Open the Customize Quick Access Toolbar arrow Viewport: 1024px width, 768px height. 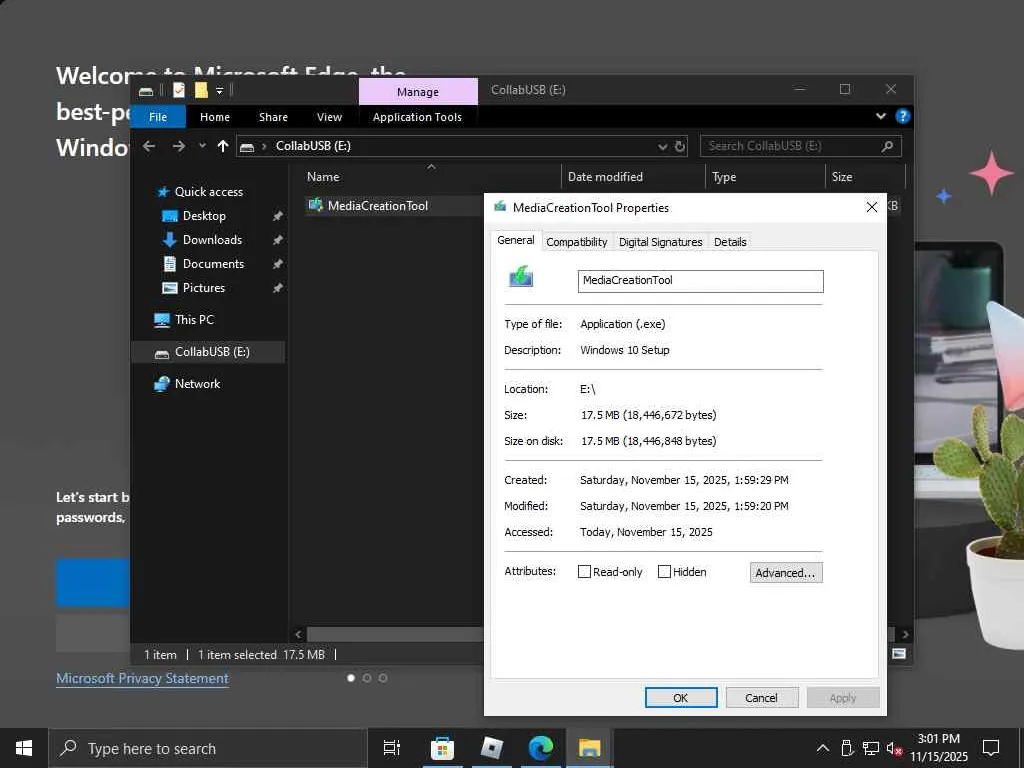click(x=219, y=91)
